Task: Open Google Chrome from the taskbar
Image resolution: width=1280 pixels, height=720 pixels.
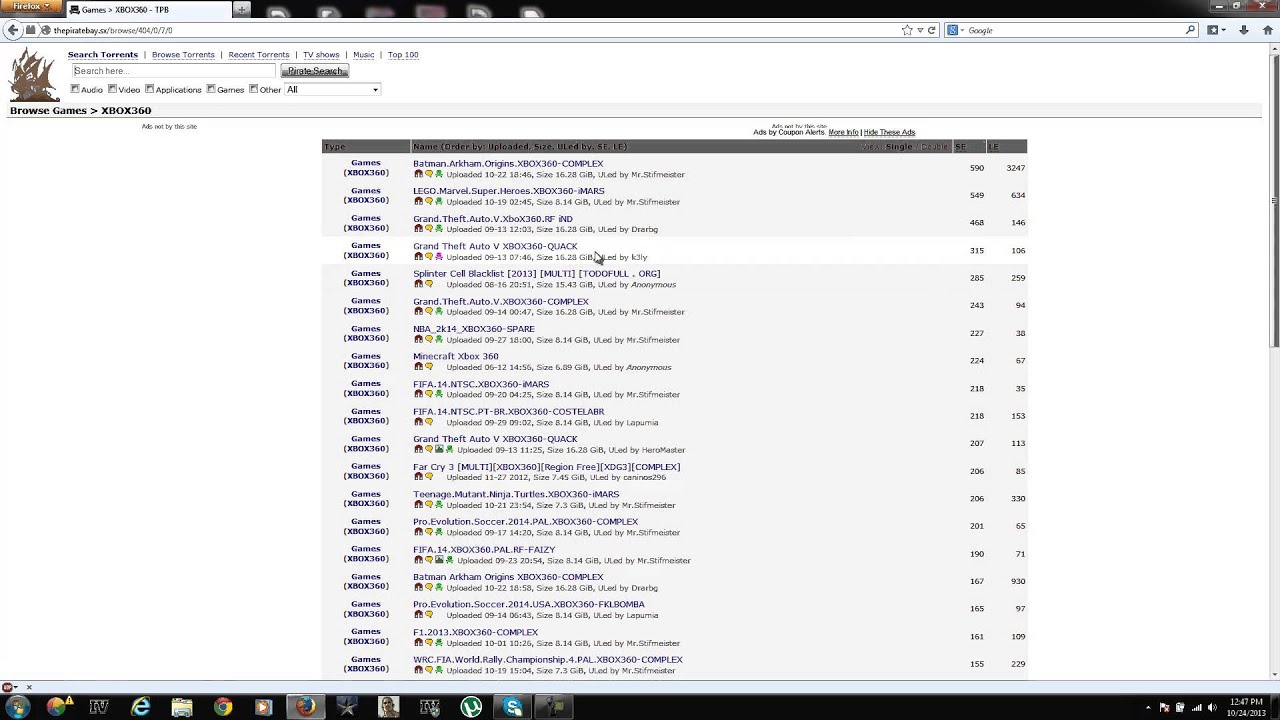Action: coord(223,707)
